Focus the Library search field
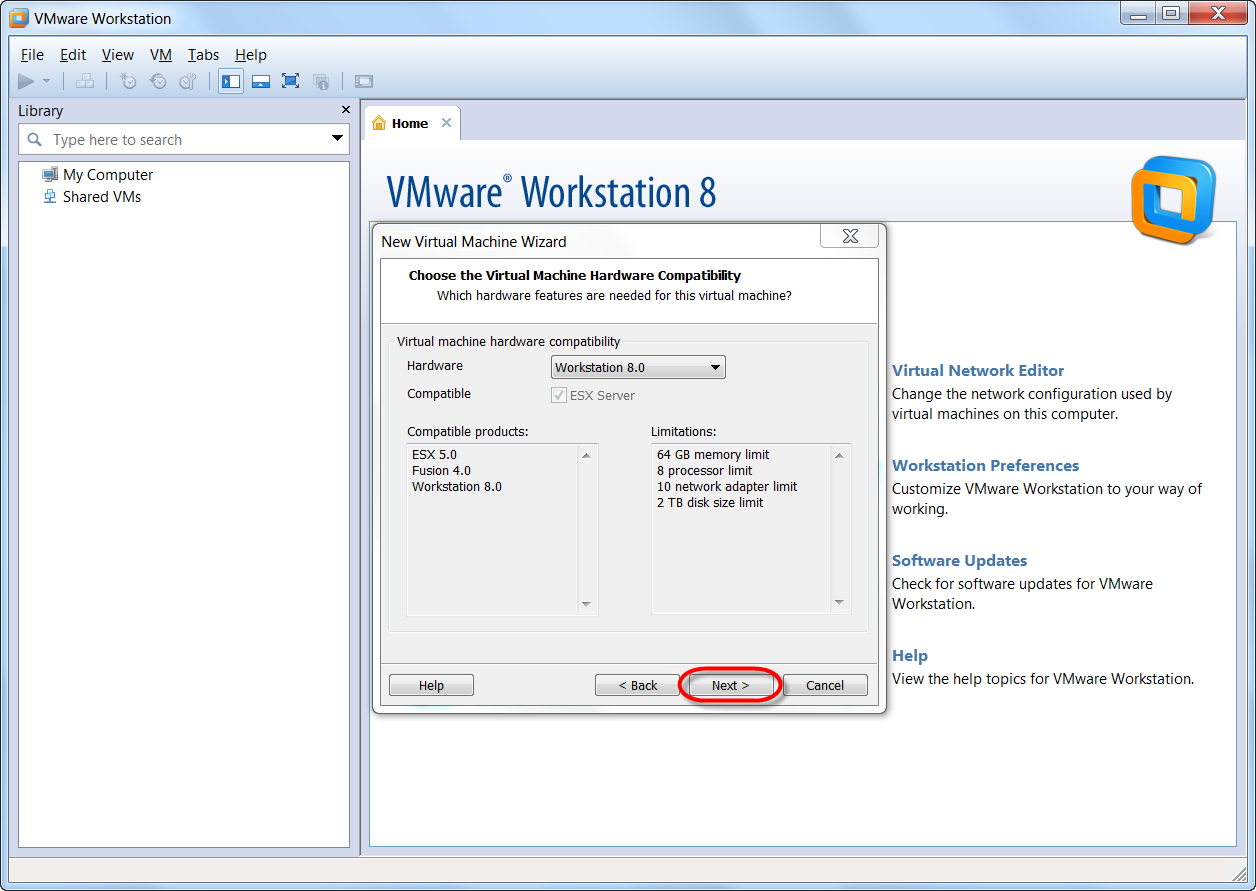1256x891 pixels. click(x=184, y=139)
